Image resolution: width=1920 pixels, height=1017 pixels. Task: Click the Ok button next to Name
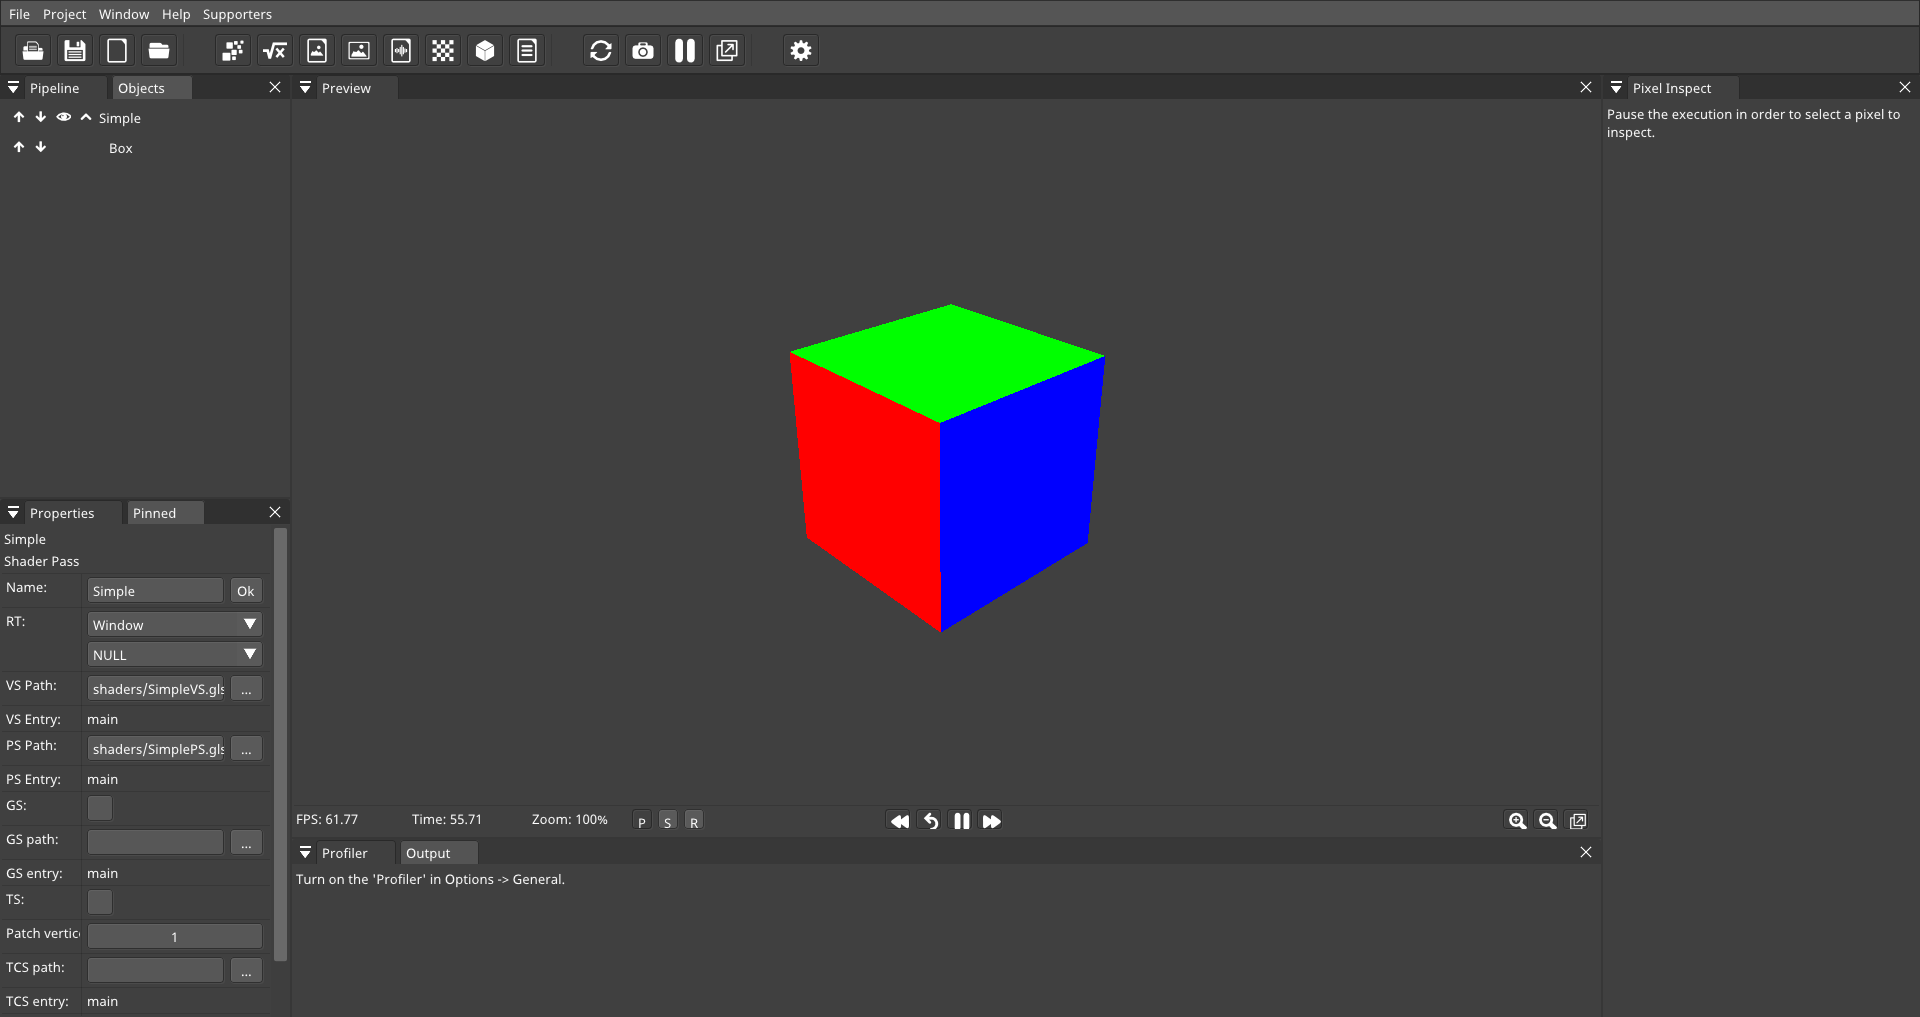pyautogui.click(x=245, y=590)
